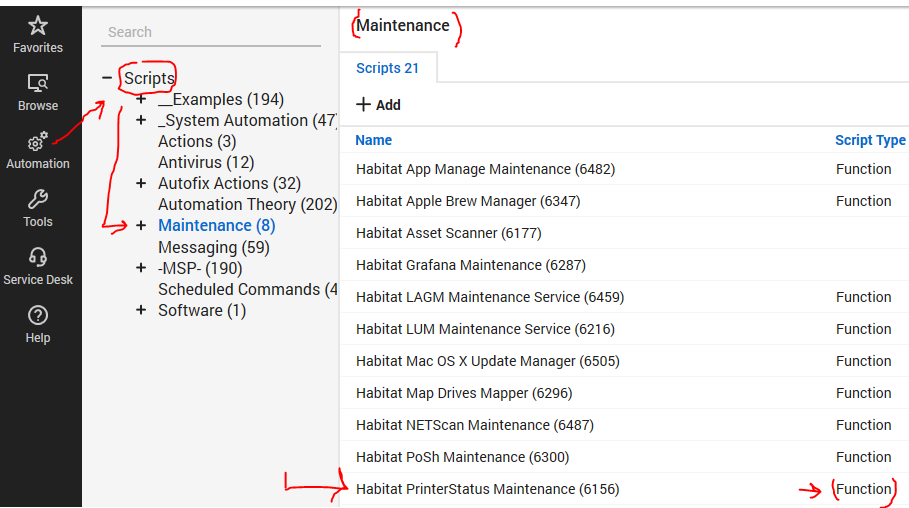
Task: Sort by the Script Type column header
Action: coord(870,140)
